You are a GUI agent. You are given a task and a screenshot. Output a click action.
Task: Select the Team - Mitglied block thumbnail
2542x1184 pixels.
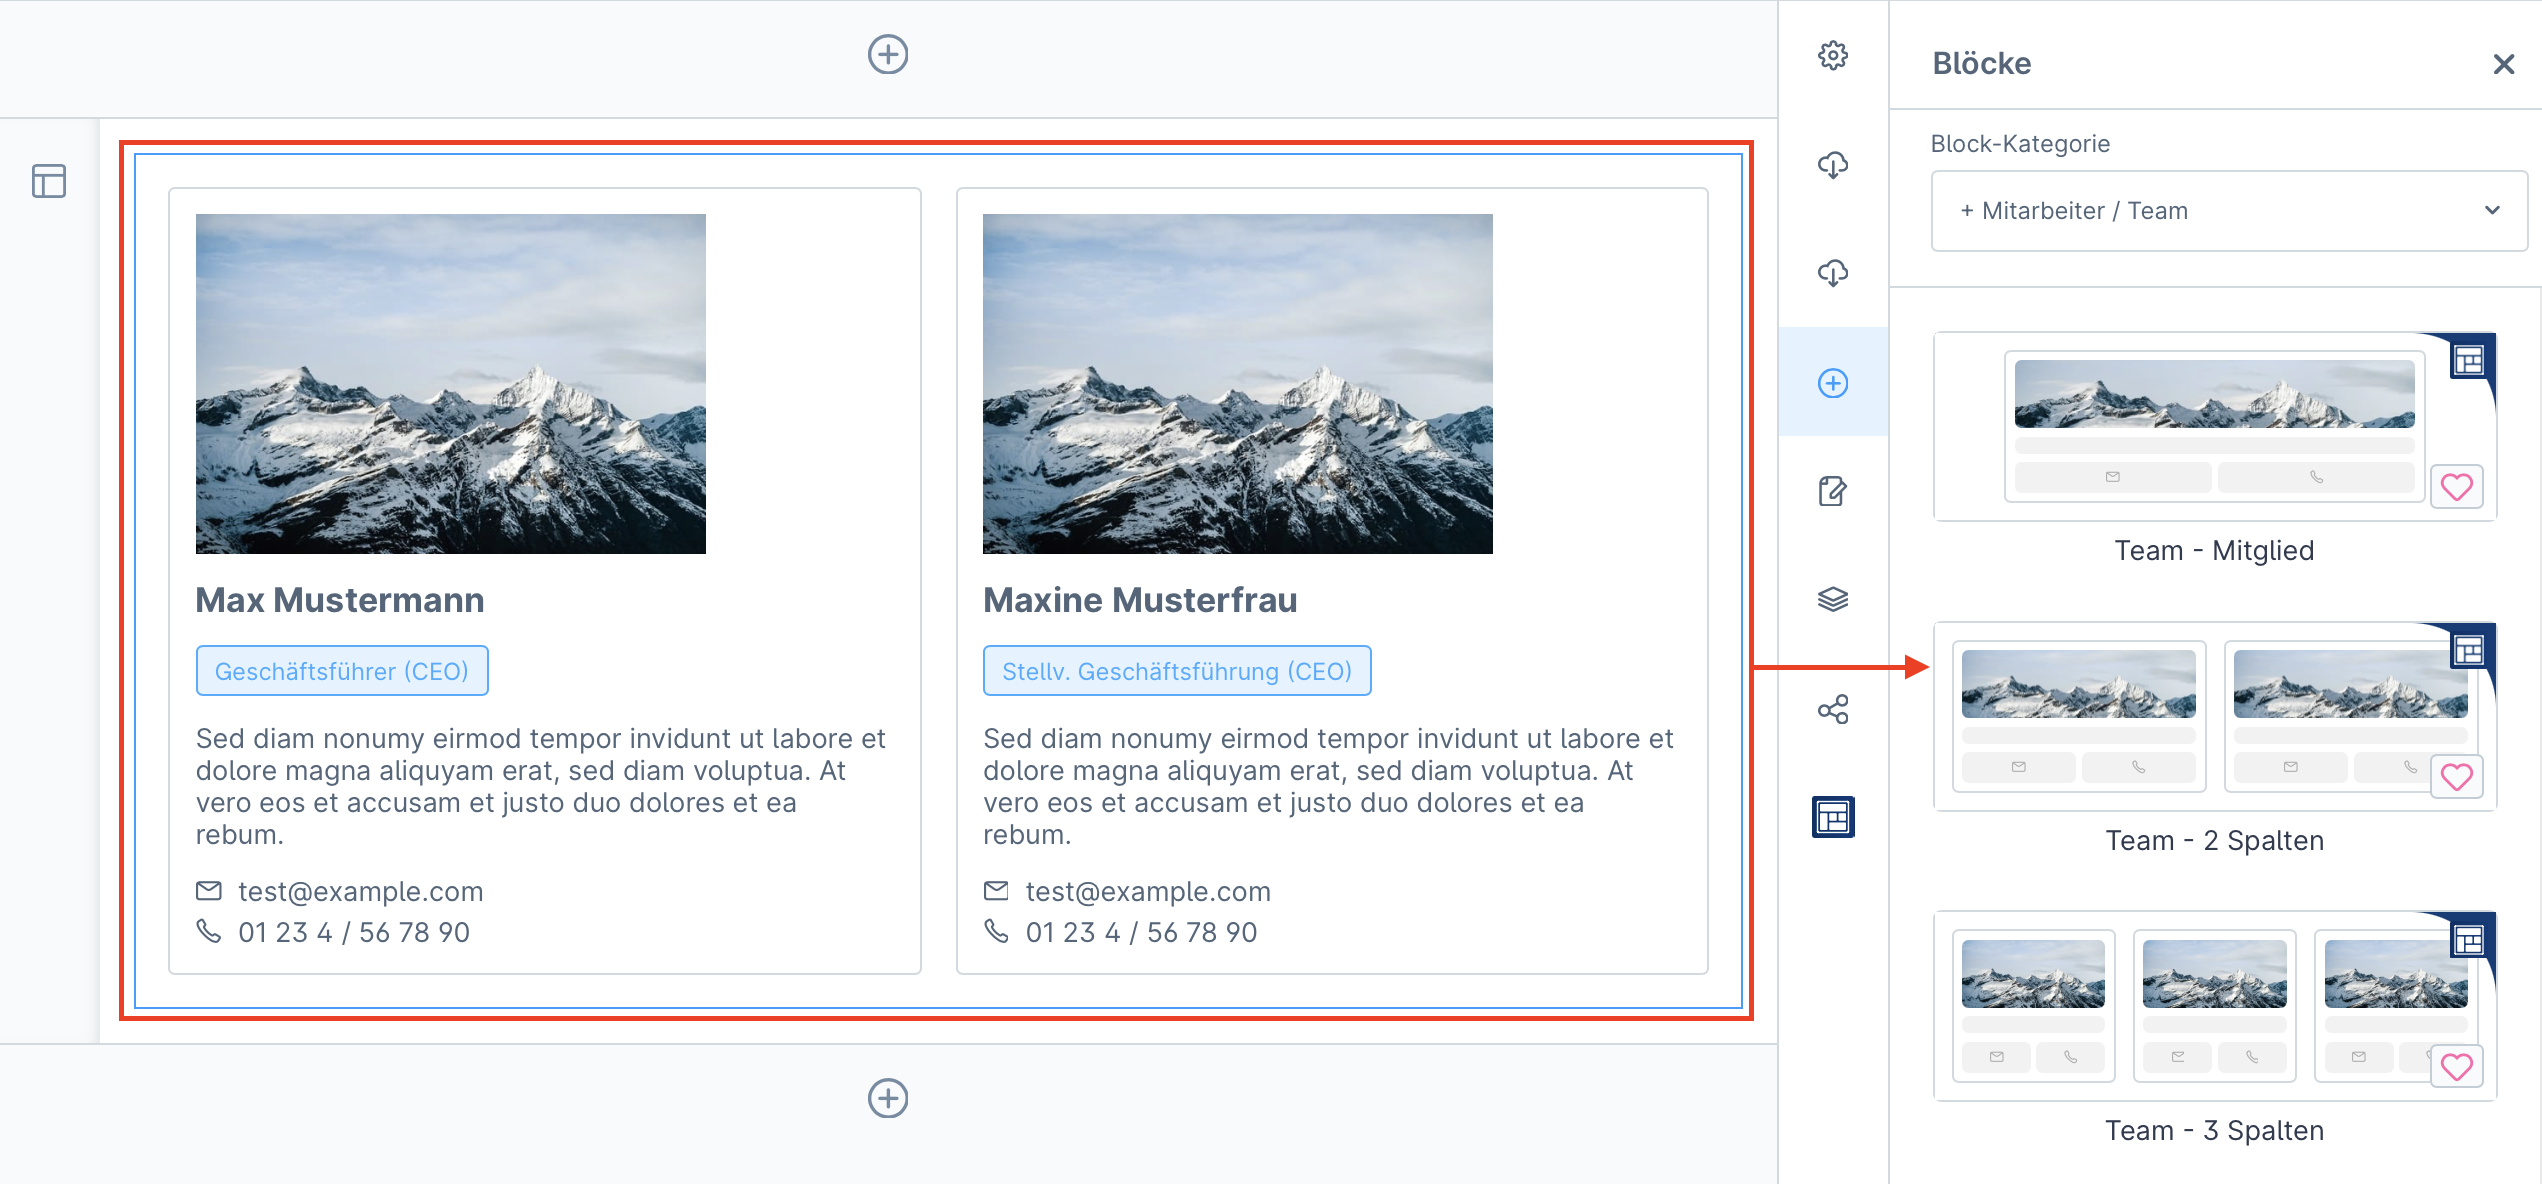click(x=2213, y=427)
